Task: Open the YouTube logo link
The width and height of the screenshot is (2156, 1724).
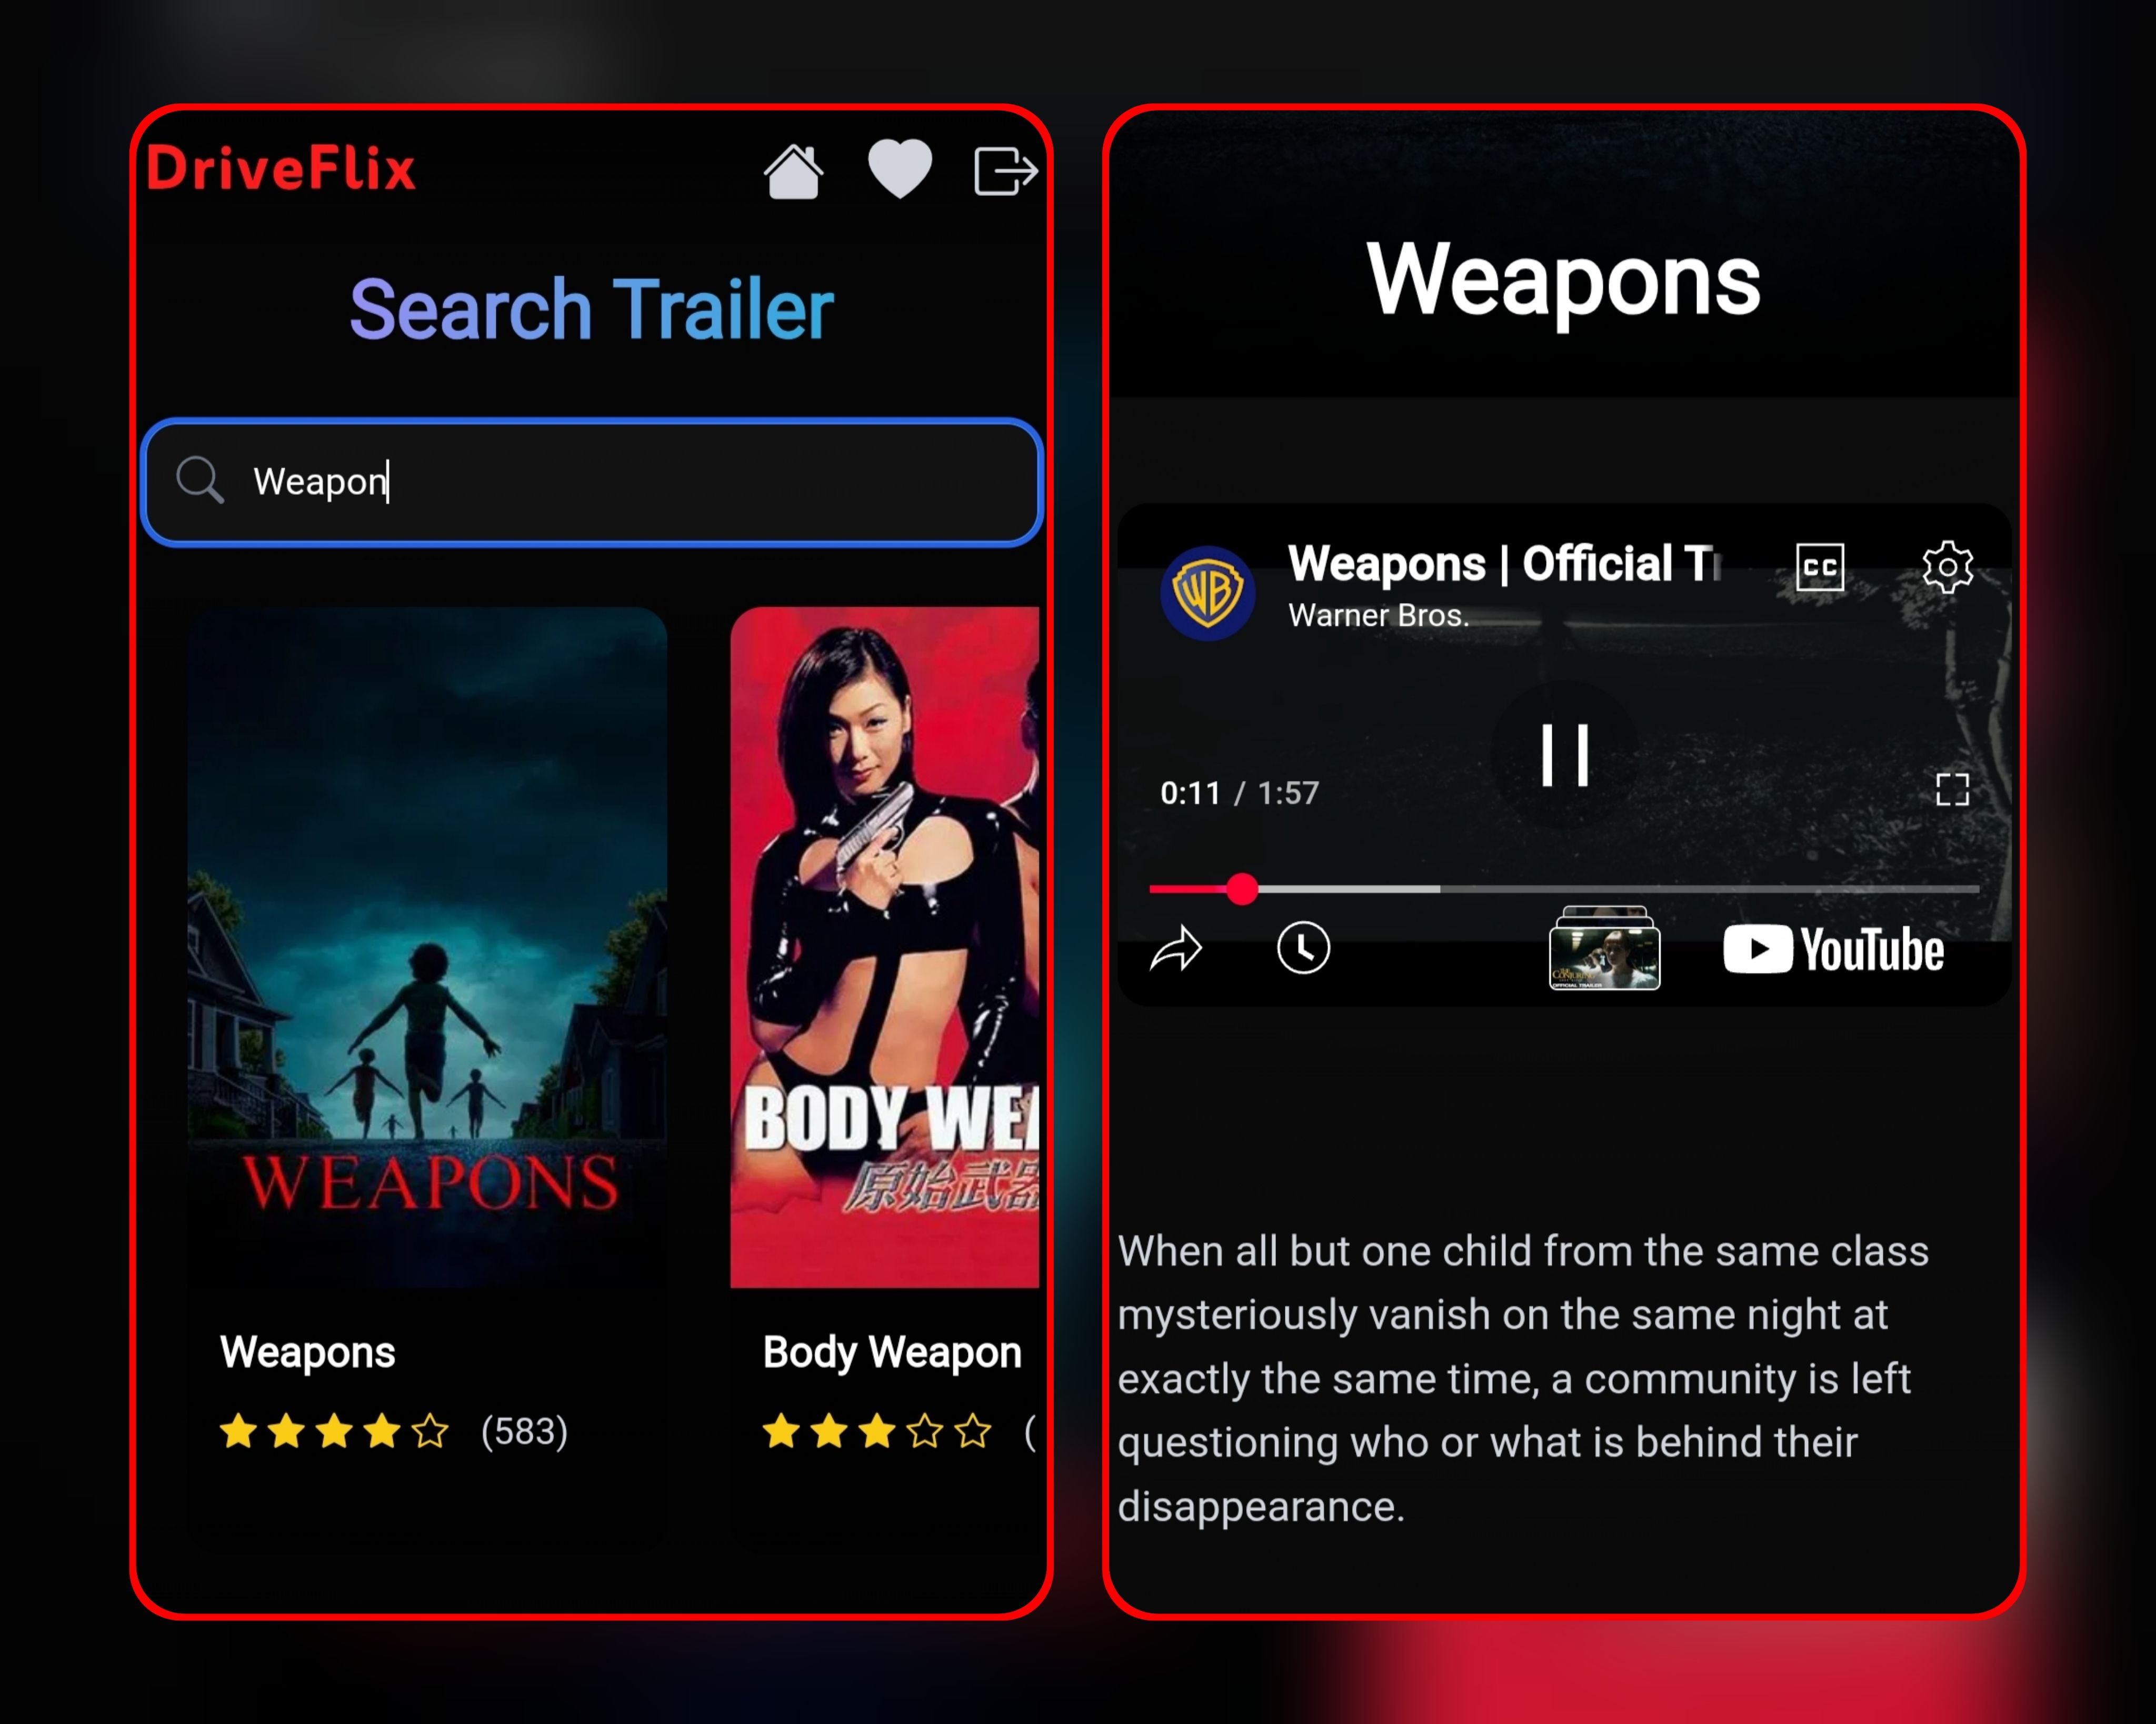Action: point(1833,949)
